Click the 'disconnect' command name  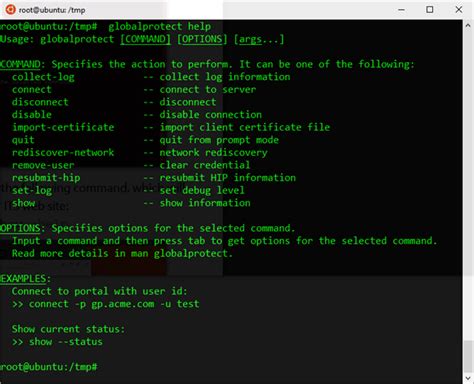[x=40, y=102]
